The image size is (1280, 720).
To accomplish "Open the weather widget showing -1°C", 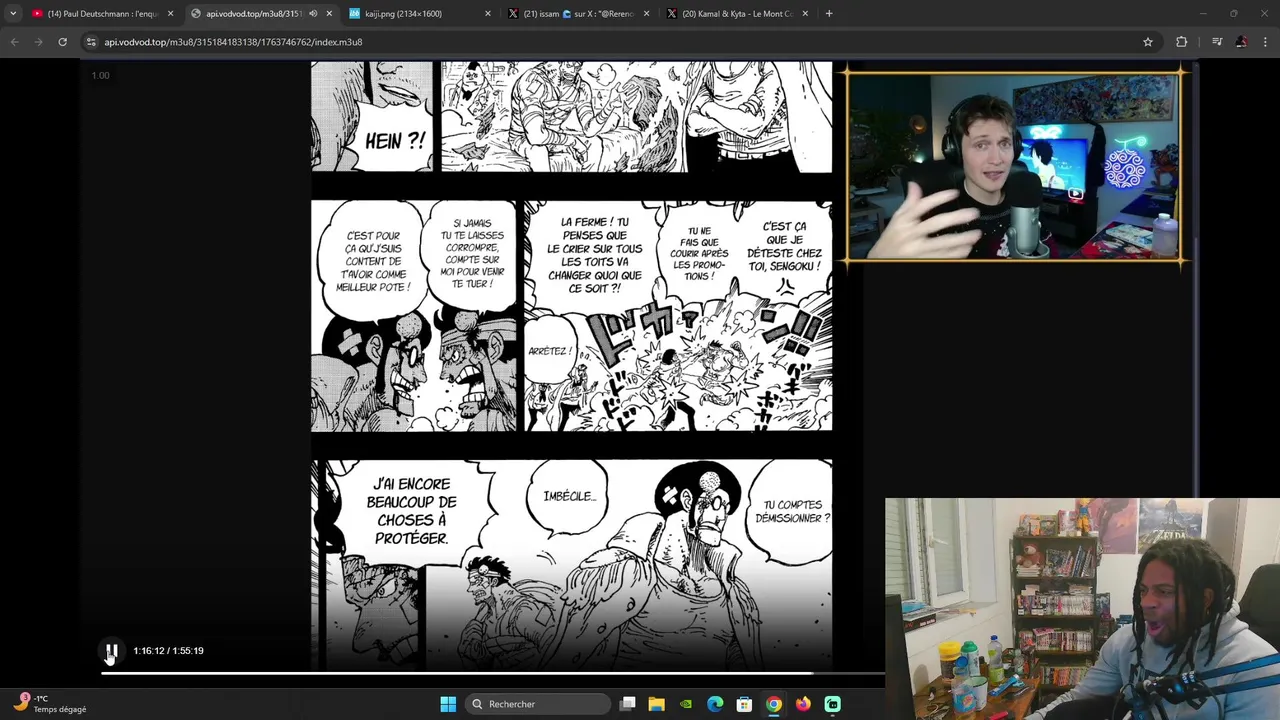I will coord(50,704).
